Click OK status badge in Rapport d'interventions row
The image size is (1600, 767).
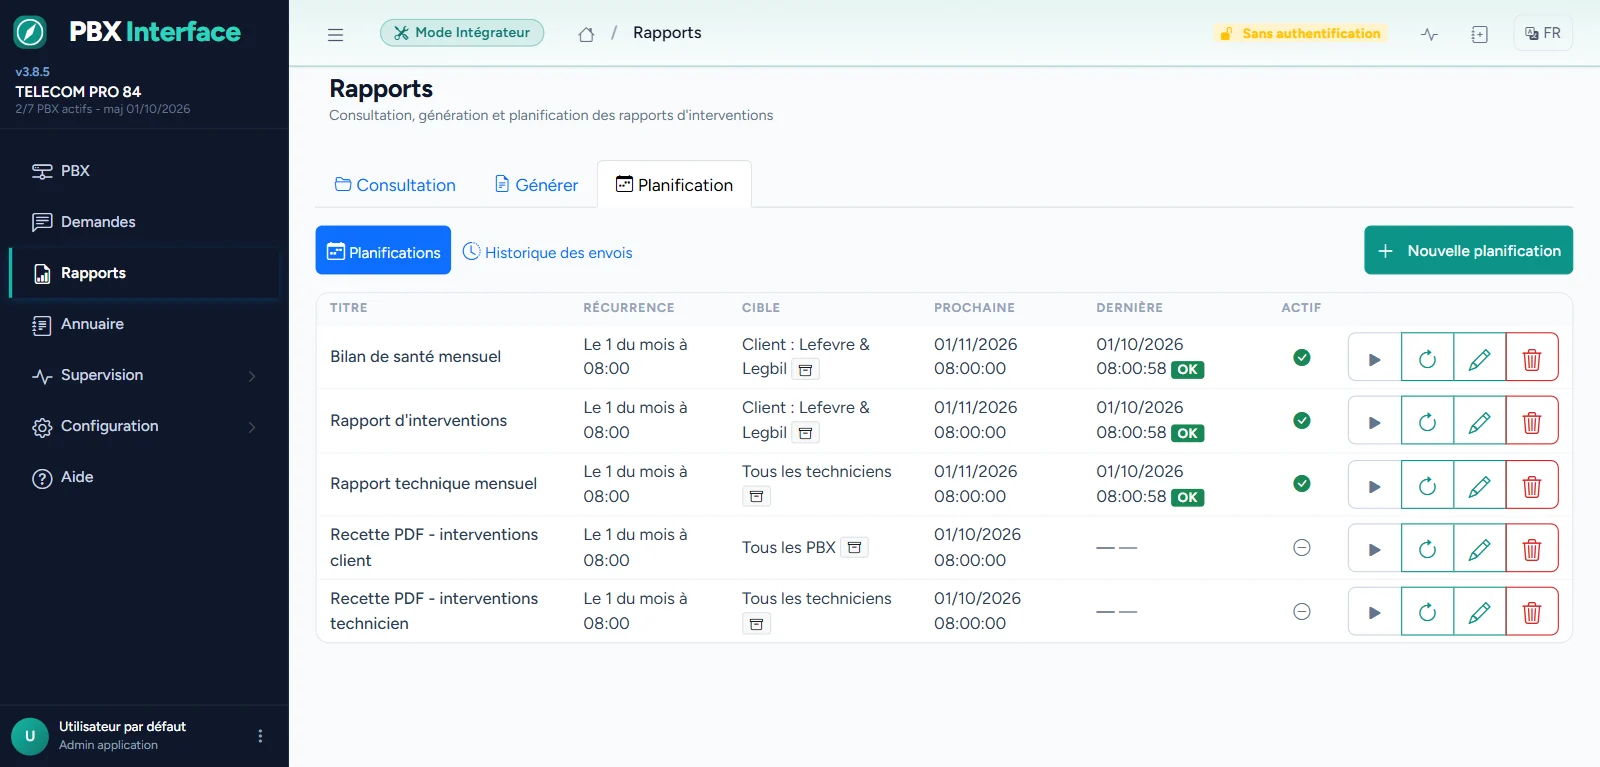[x=1187, y=433]
